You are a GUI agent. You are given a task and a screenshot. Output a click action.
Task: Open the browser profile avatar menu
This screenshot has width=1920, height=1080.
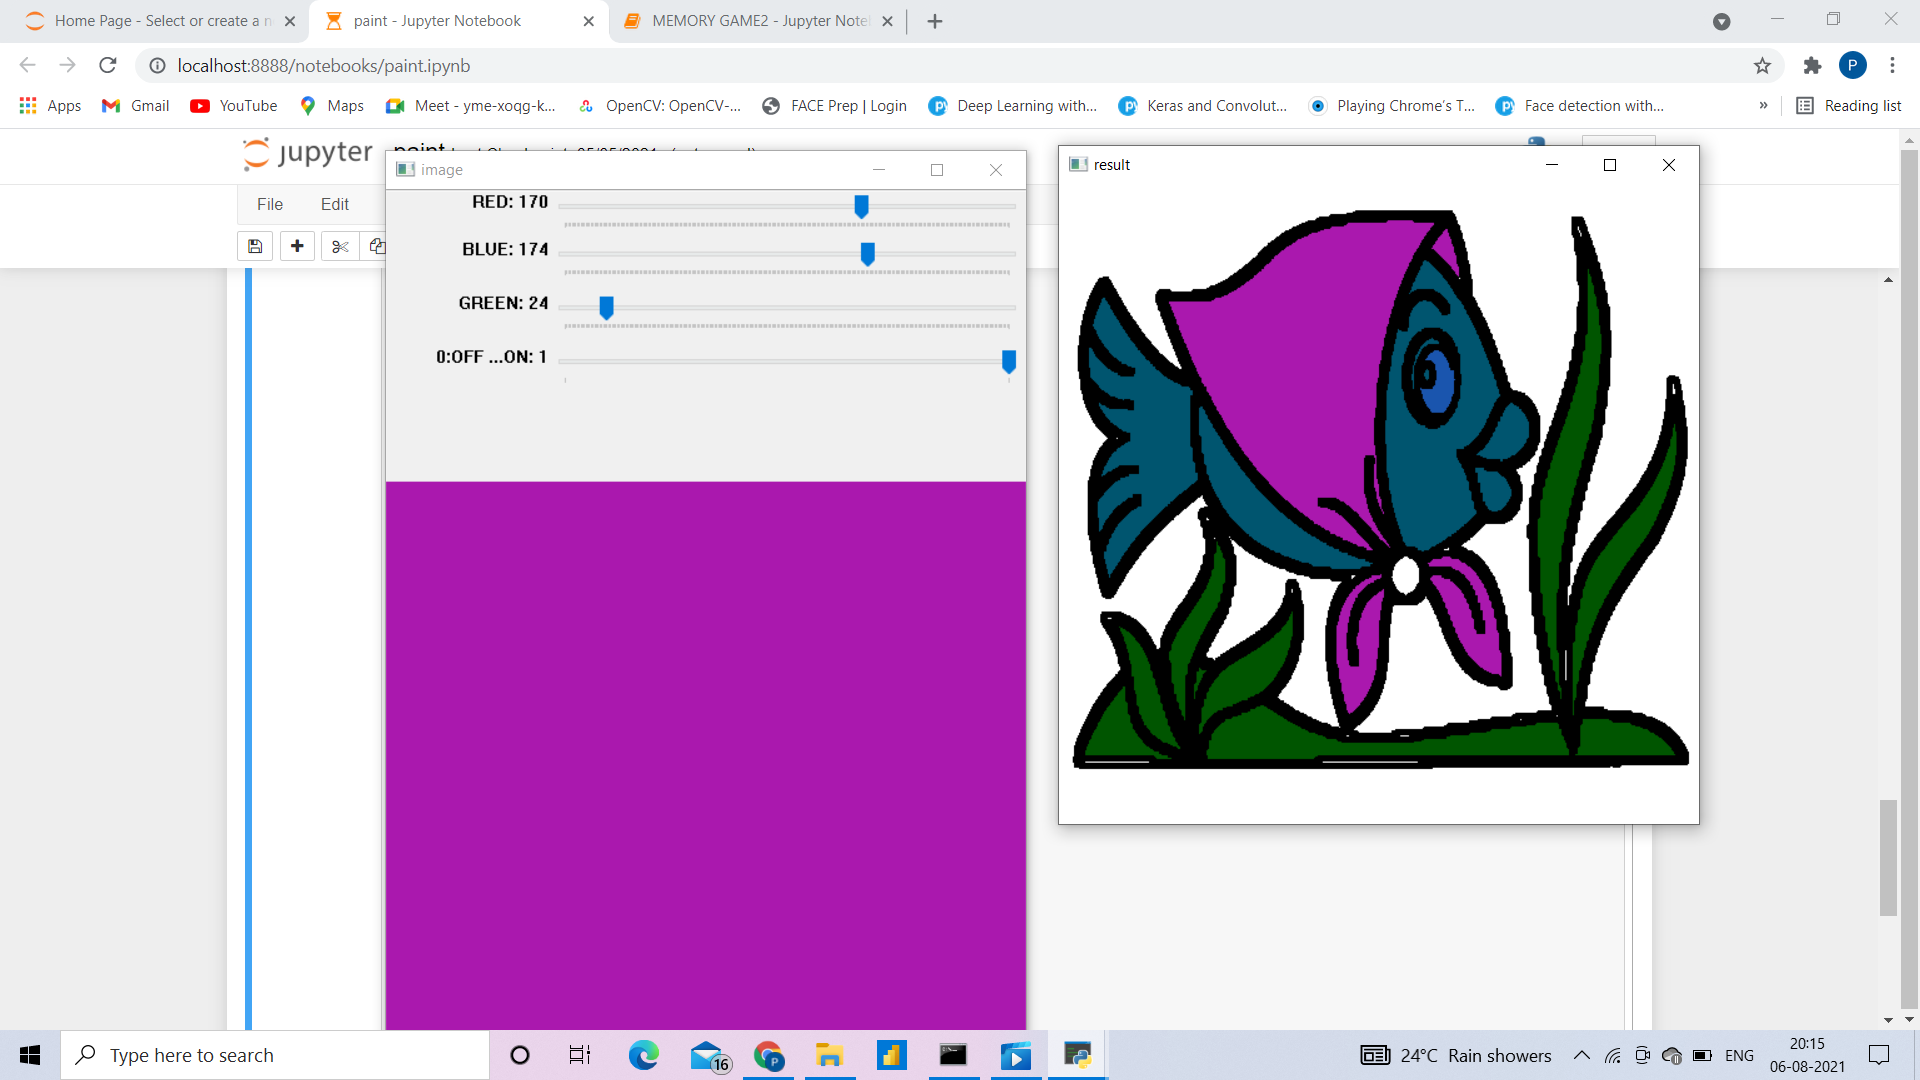pos(1854,65)
